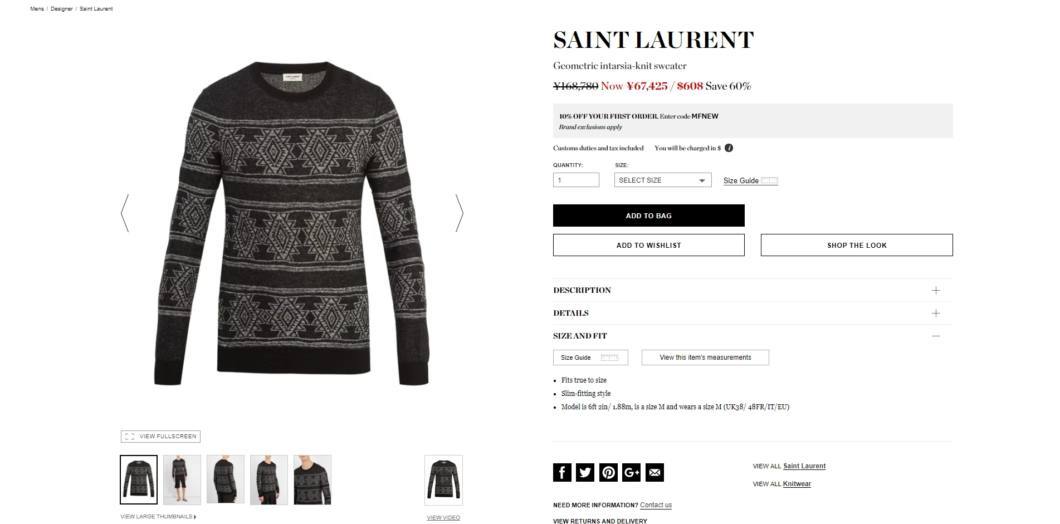Expand the Description section
This screenshot has width=1060, height=524.
click(x=752, y=290)
